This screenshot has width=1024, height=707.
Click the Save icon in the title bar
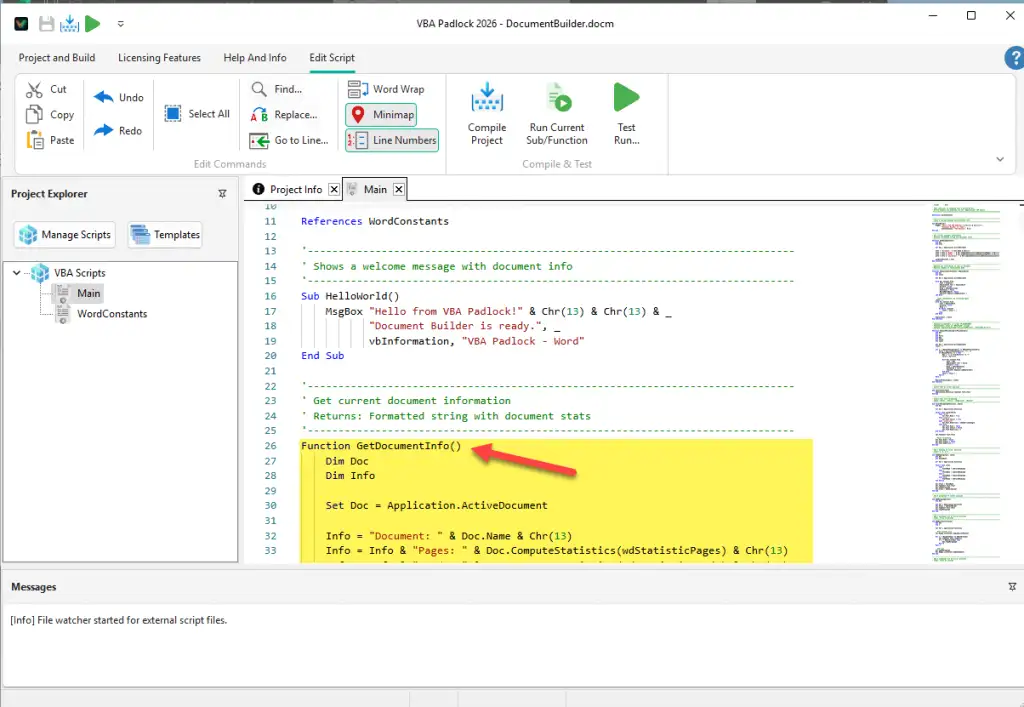click(x=45, y=22)
